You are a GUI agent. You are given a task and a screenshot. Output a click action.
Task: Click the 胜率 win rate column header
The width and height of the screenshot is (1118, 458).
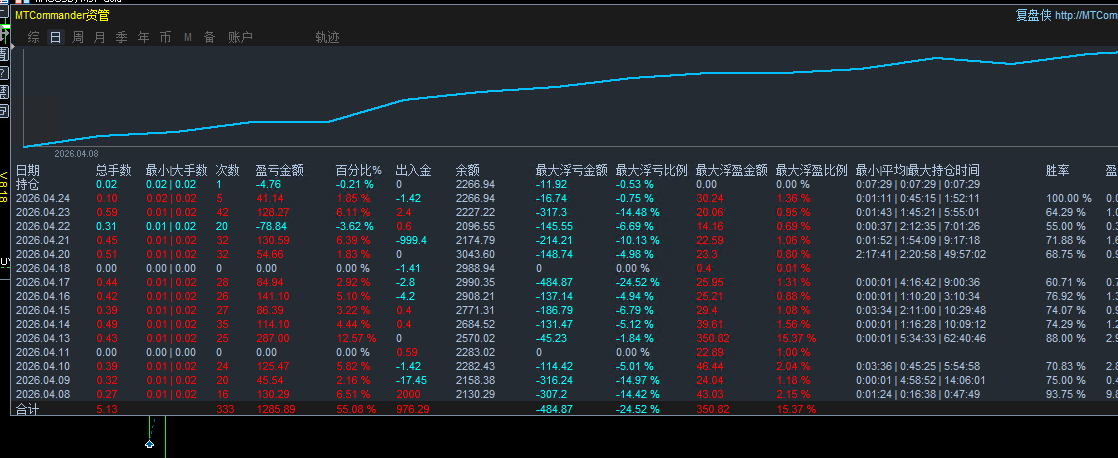[1057, 170]
